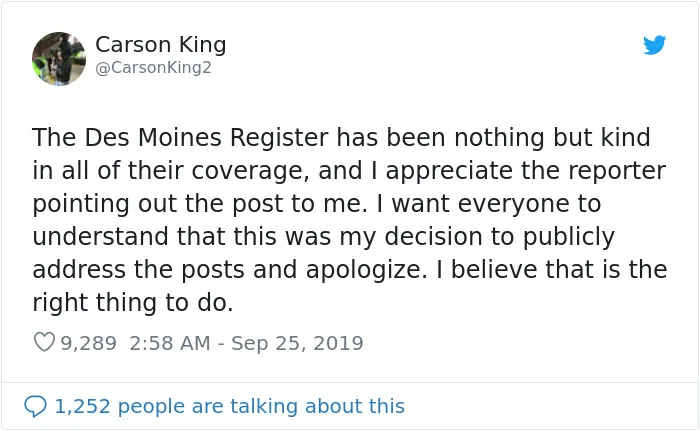Screen dimensions: 700x431
Task: Open the 2:58 AM timestamp link
Action: point(170,343)
